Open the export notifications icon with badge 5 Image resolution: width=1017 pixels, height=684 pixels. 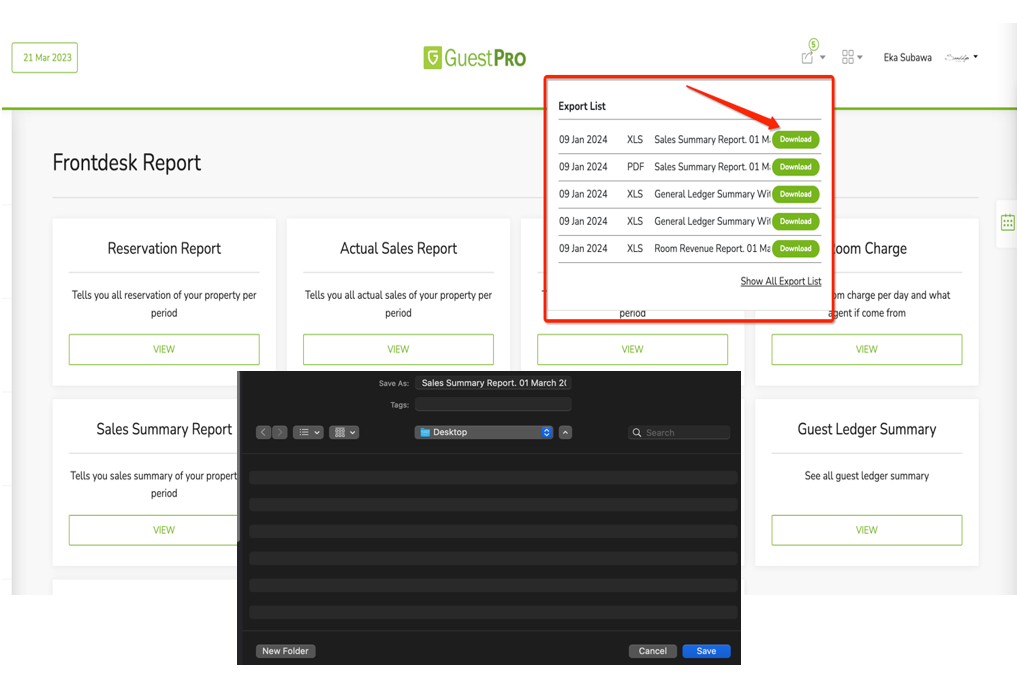coord(808,55)
